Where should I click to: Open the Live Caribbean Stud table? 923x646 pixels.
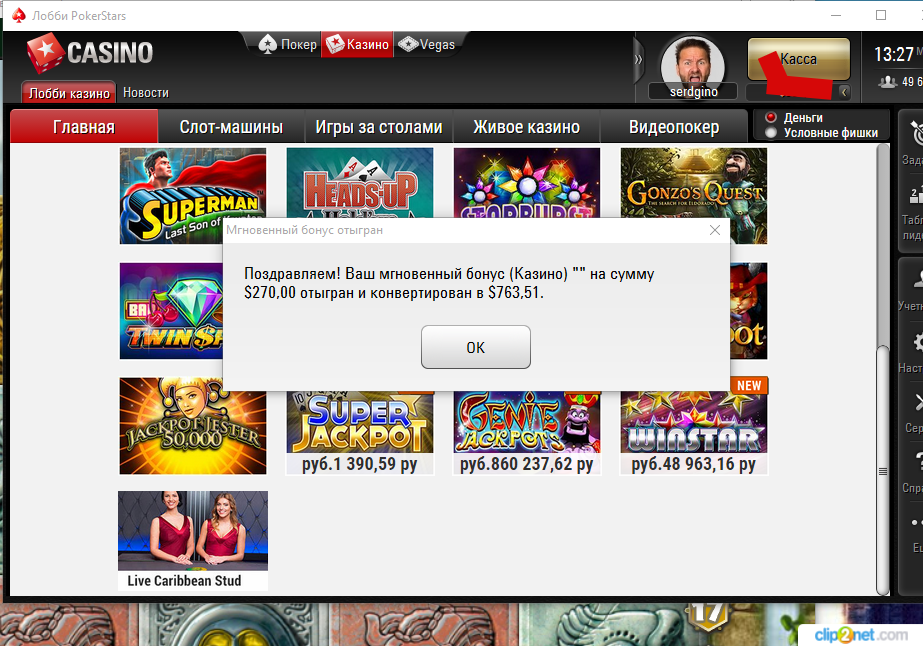pos(192,540)
